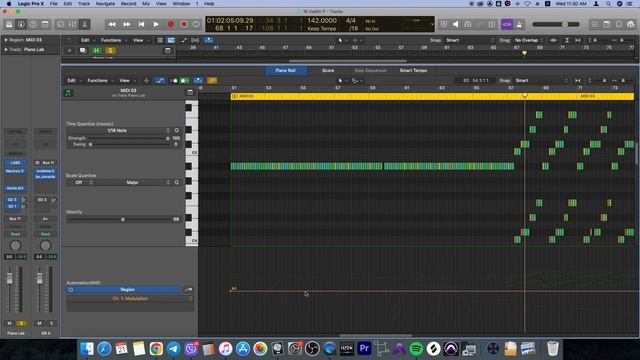Click the Fast Forward transport button
Viewport: 640px width, 360px height.
click(x=127, y=24)
